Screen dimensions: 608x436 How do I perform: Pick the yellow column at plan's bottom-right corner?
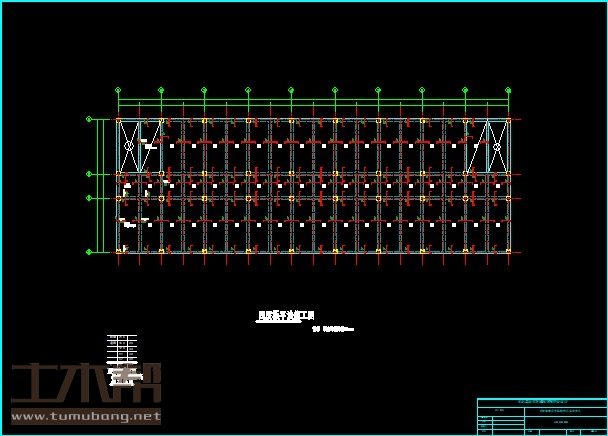(x=509, y=252)
